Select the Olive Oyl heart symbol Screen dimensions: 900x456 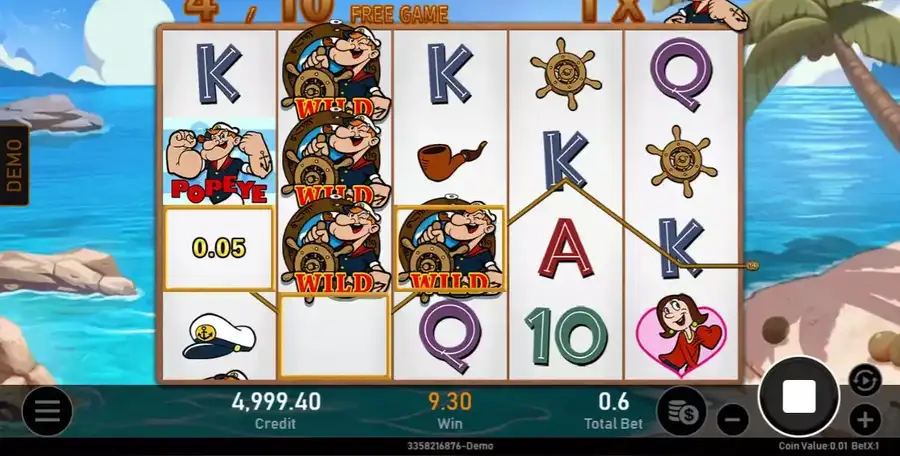[x=681, y=335]
